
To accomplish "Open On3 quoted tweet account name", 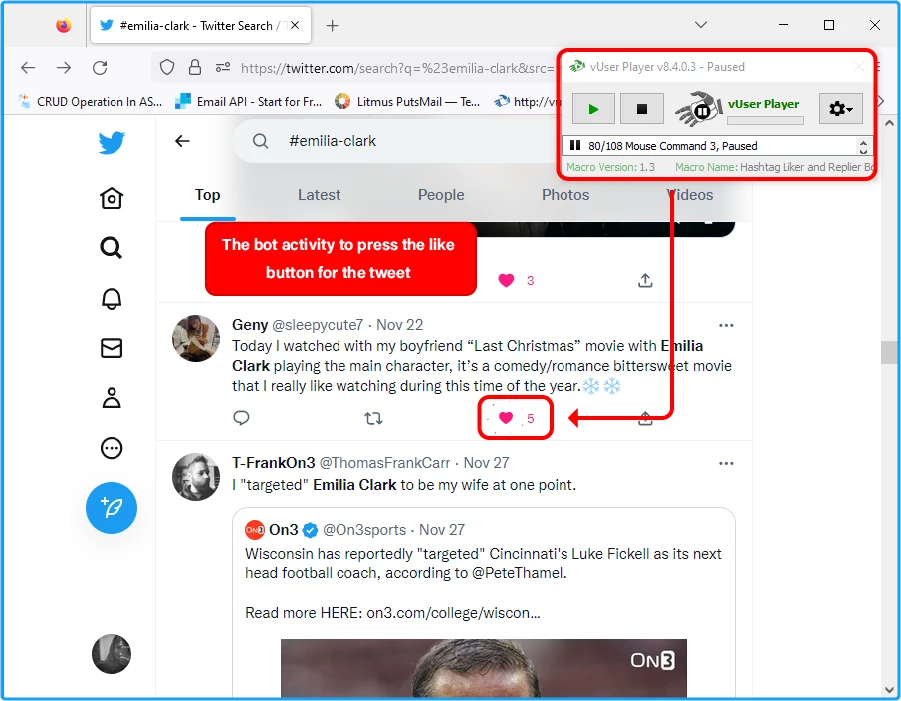I will pyautogui.click(x=283, y=530).
